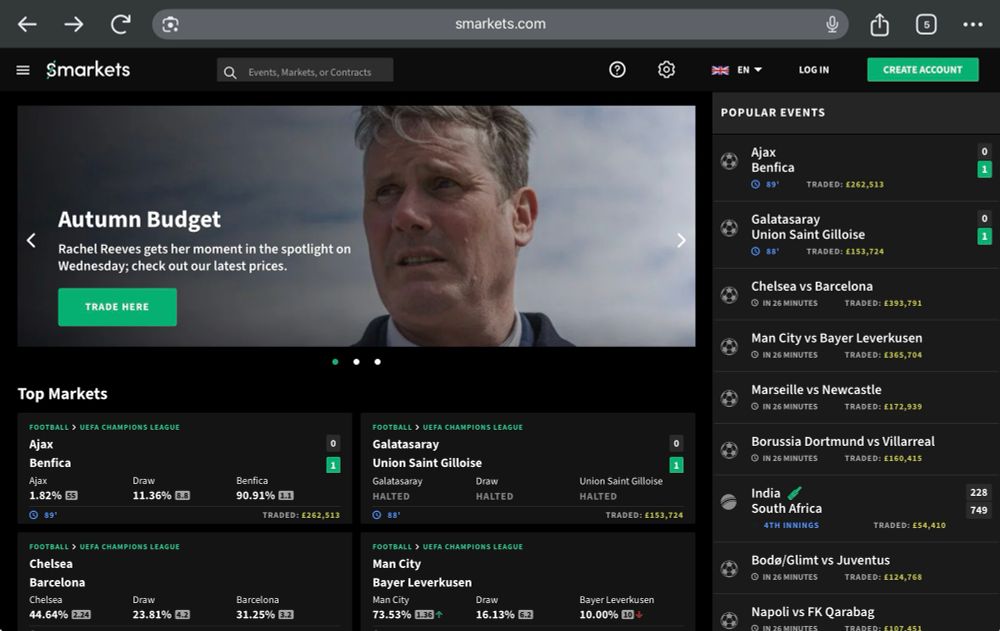Open Bodø/Glimt vs Juventus popular event

point(856,568)
